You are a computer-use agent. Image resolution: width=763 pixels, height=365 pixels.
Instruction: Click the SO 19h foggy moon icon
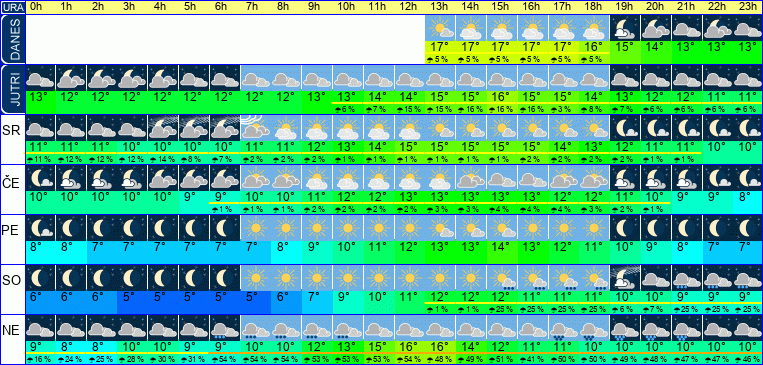(625, 278)
